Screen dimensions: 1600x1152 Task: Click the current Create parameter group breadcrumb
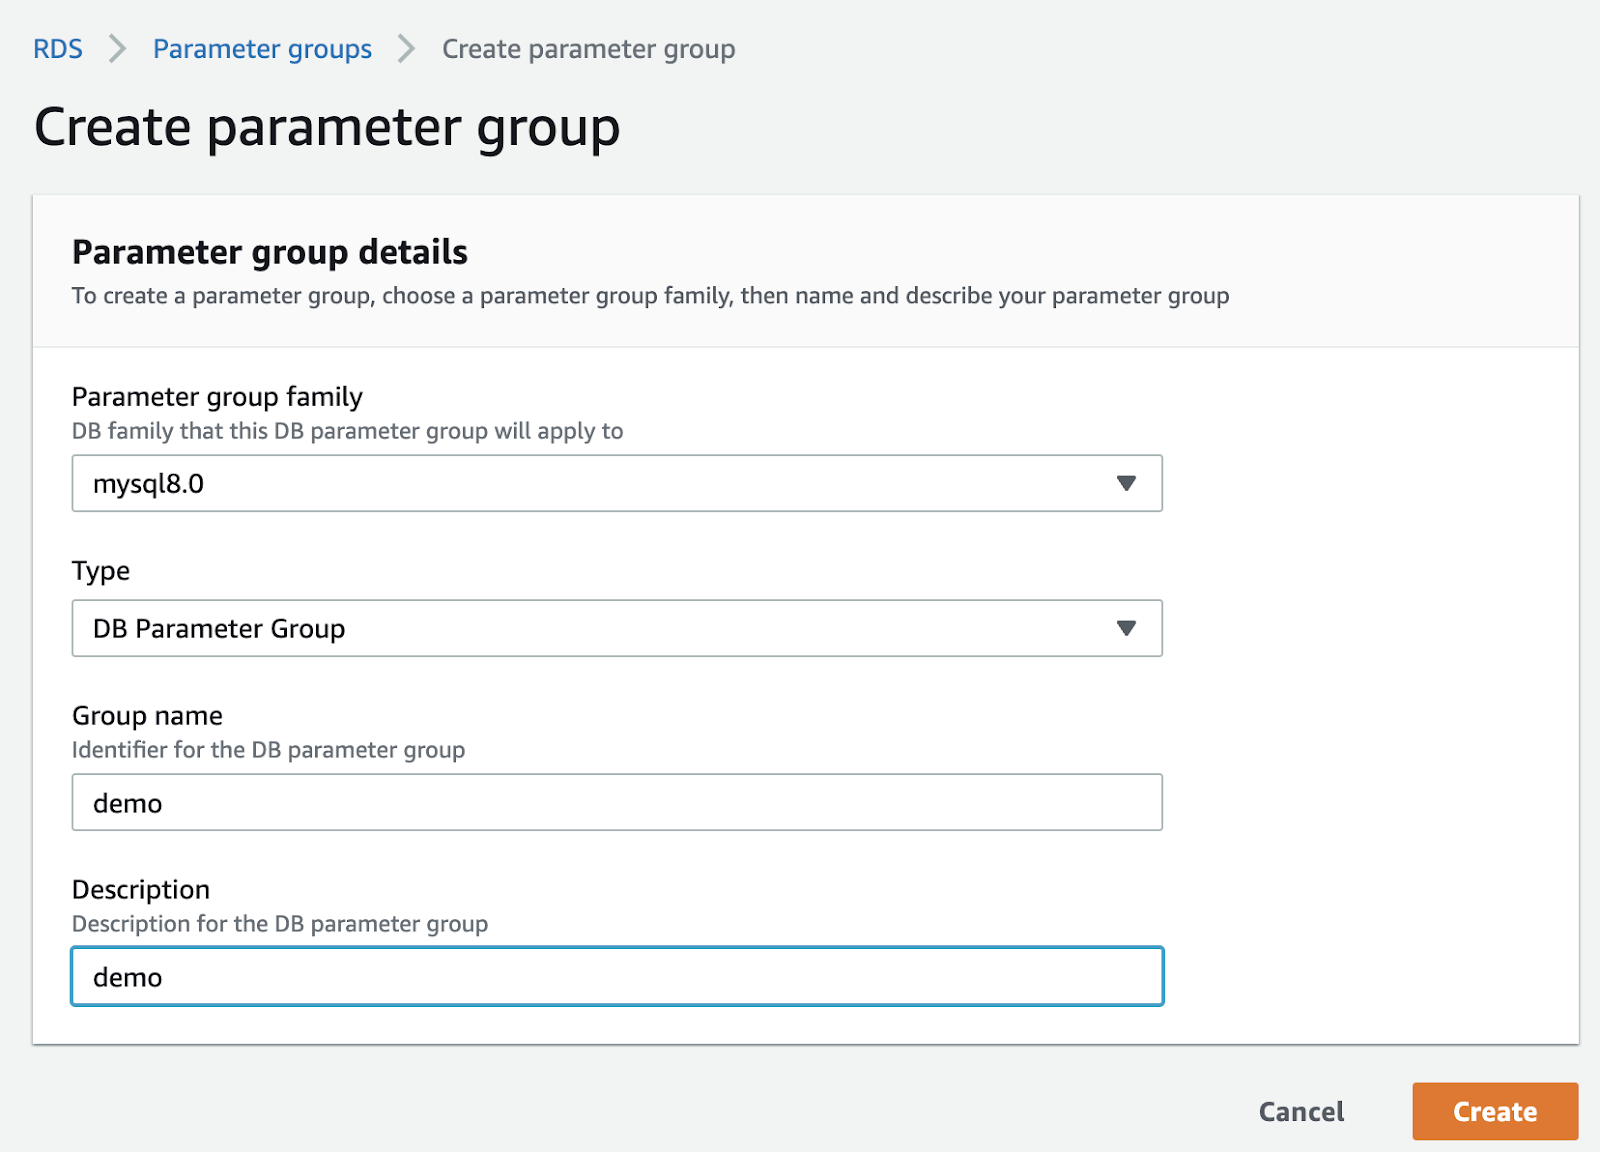588,49
